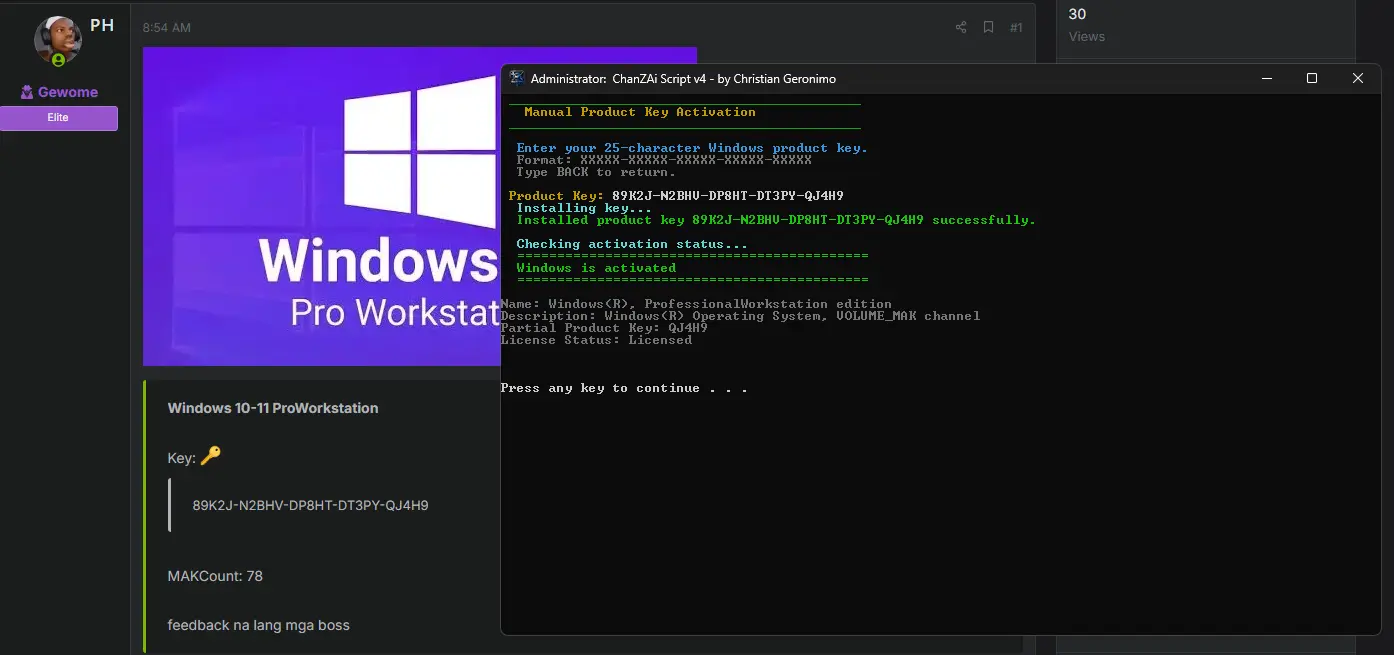1394x655 pixels.
Task: Click 'Press any key to continue' in console
Action: pyautogui.click(x=624, y=388)
